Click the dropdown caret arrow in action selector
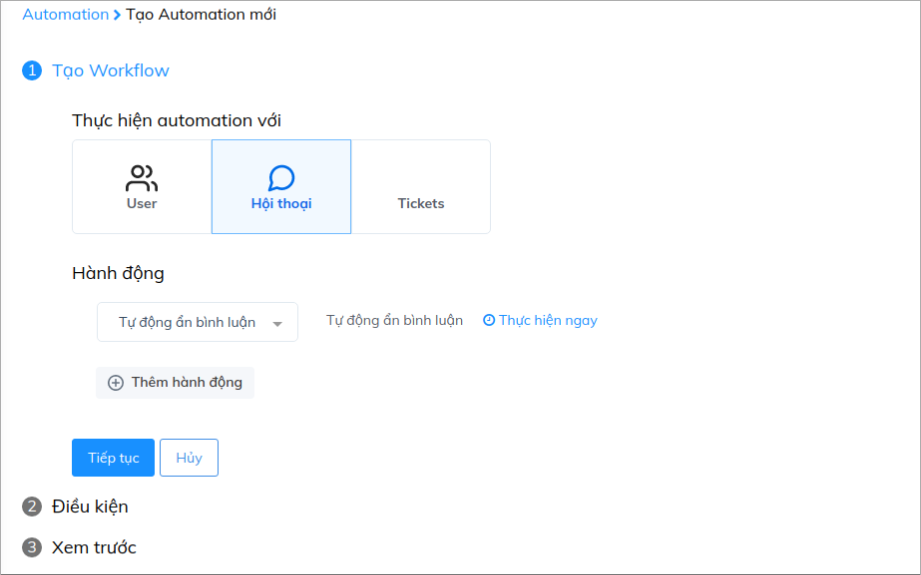The height and width of the screenshot is (575, 921). point(277,324)
